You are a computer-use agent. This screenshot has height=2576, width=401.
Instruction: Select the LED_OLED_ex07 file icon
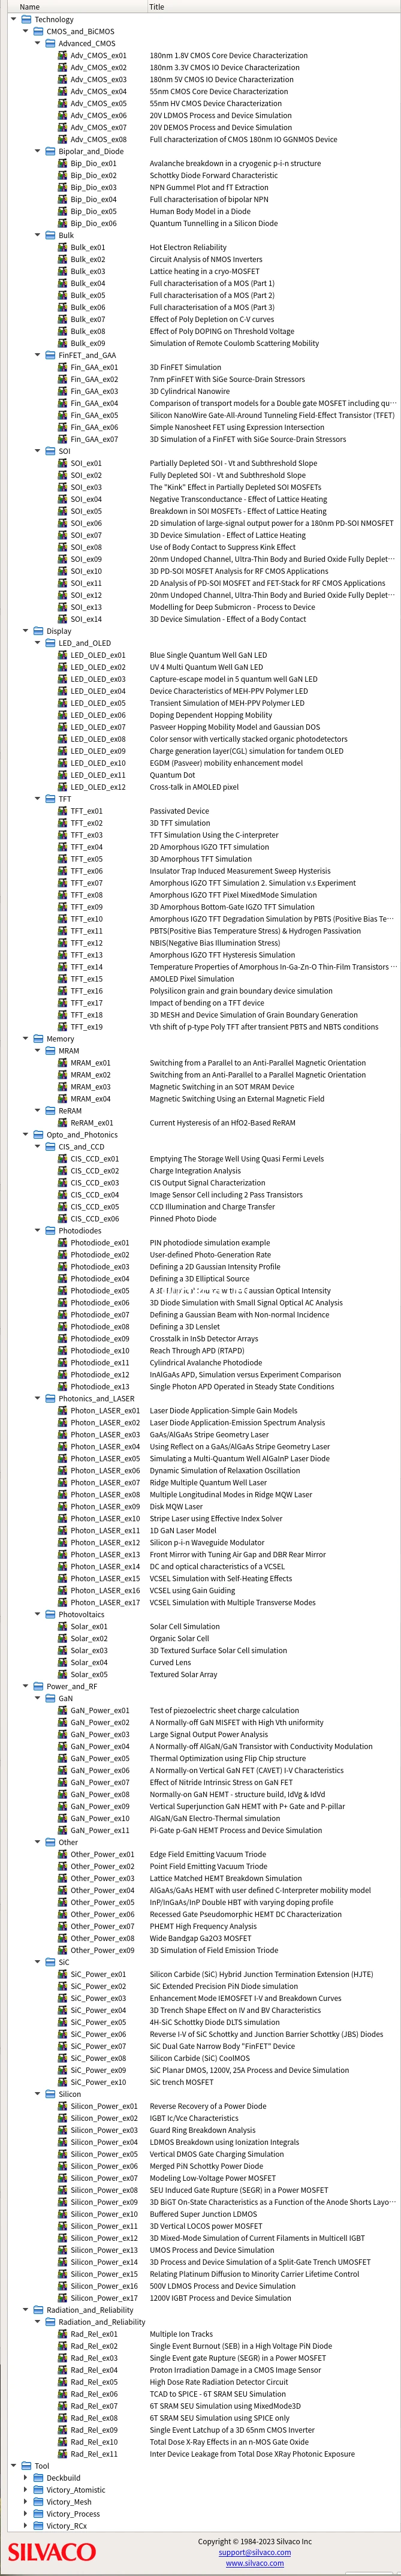(63, 728)
